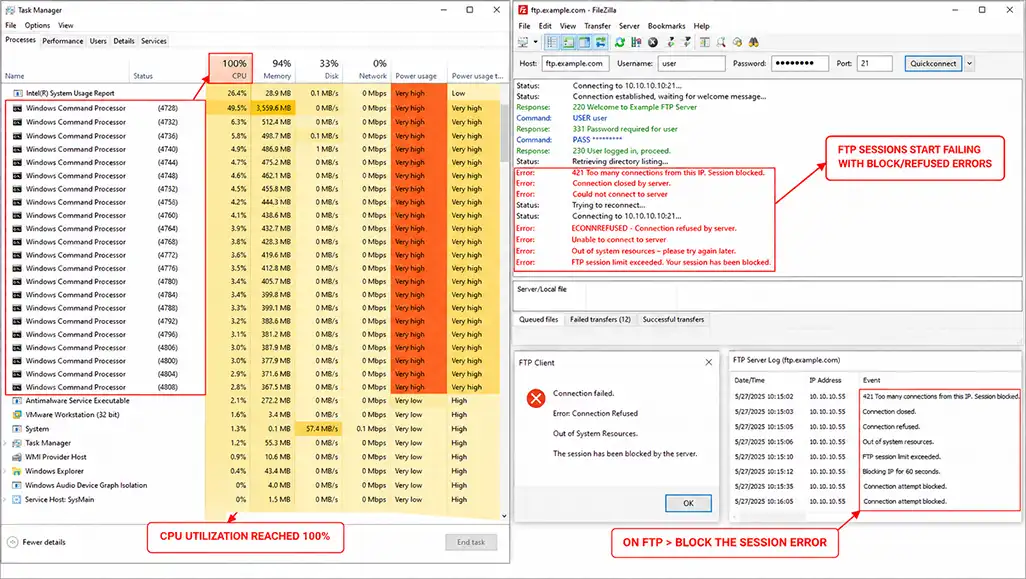The width and height of the screenshot is (1026, 579).
Task: Open the Site Manager dropdown arrow
Action: click(535, 42)
